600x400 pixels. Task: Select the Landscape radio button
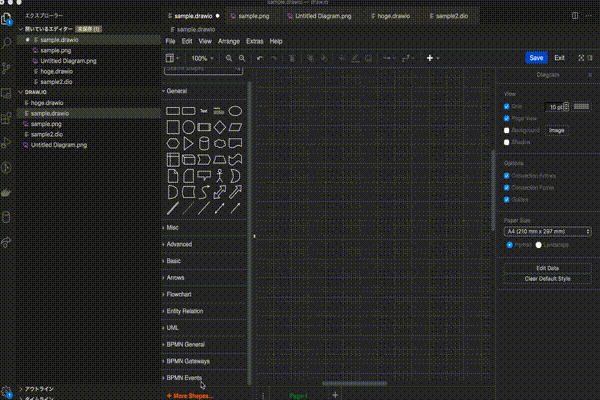(x=538, y=245)
